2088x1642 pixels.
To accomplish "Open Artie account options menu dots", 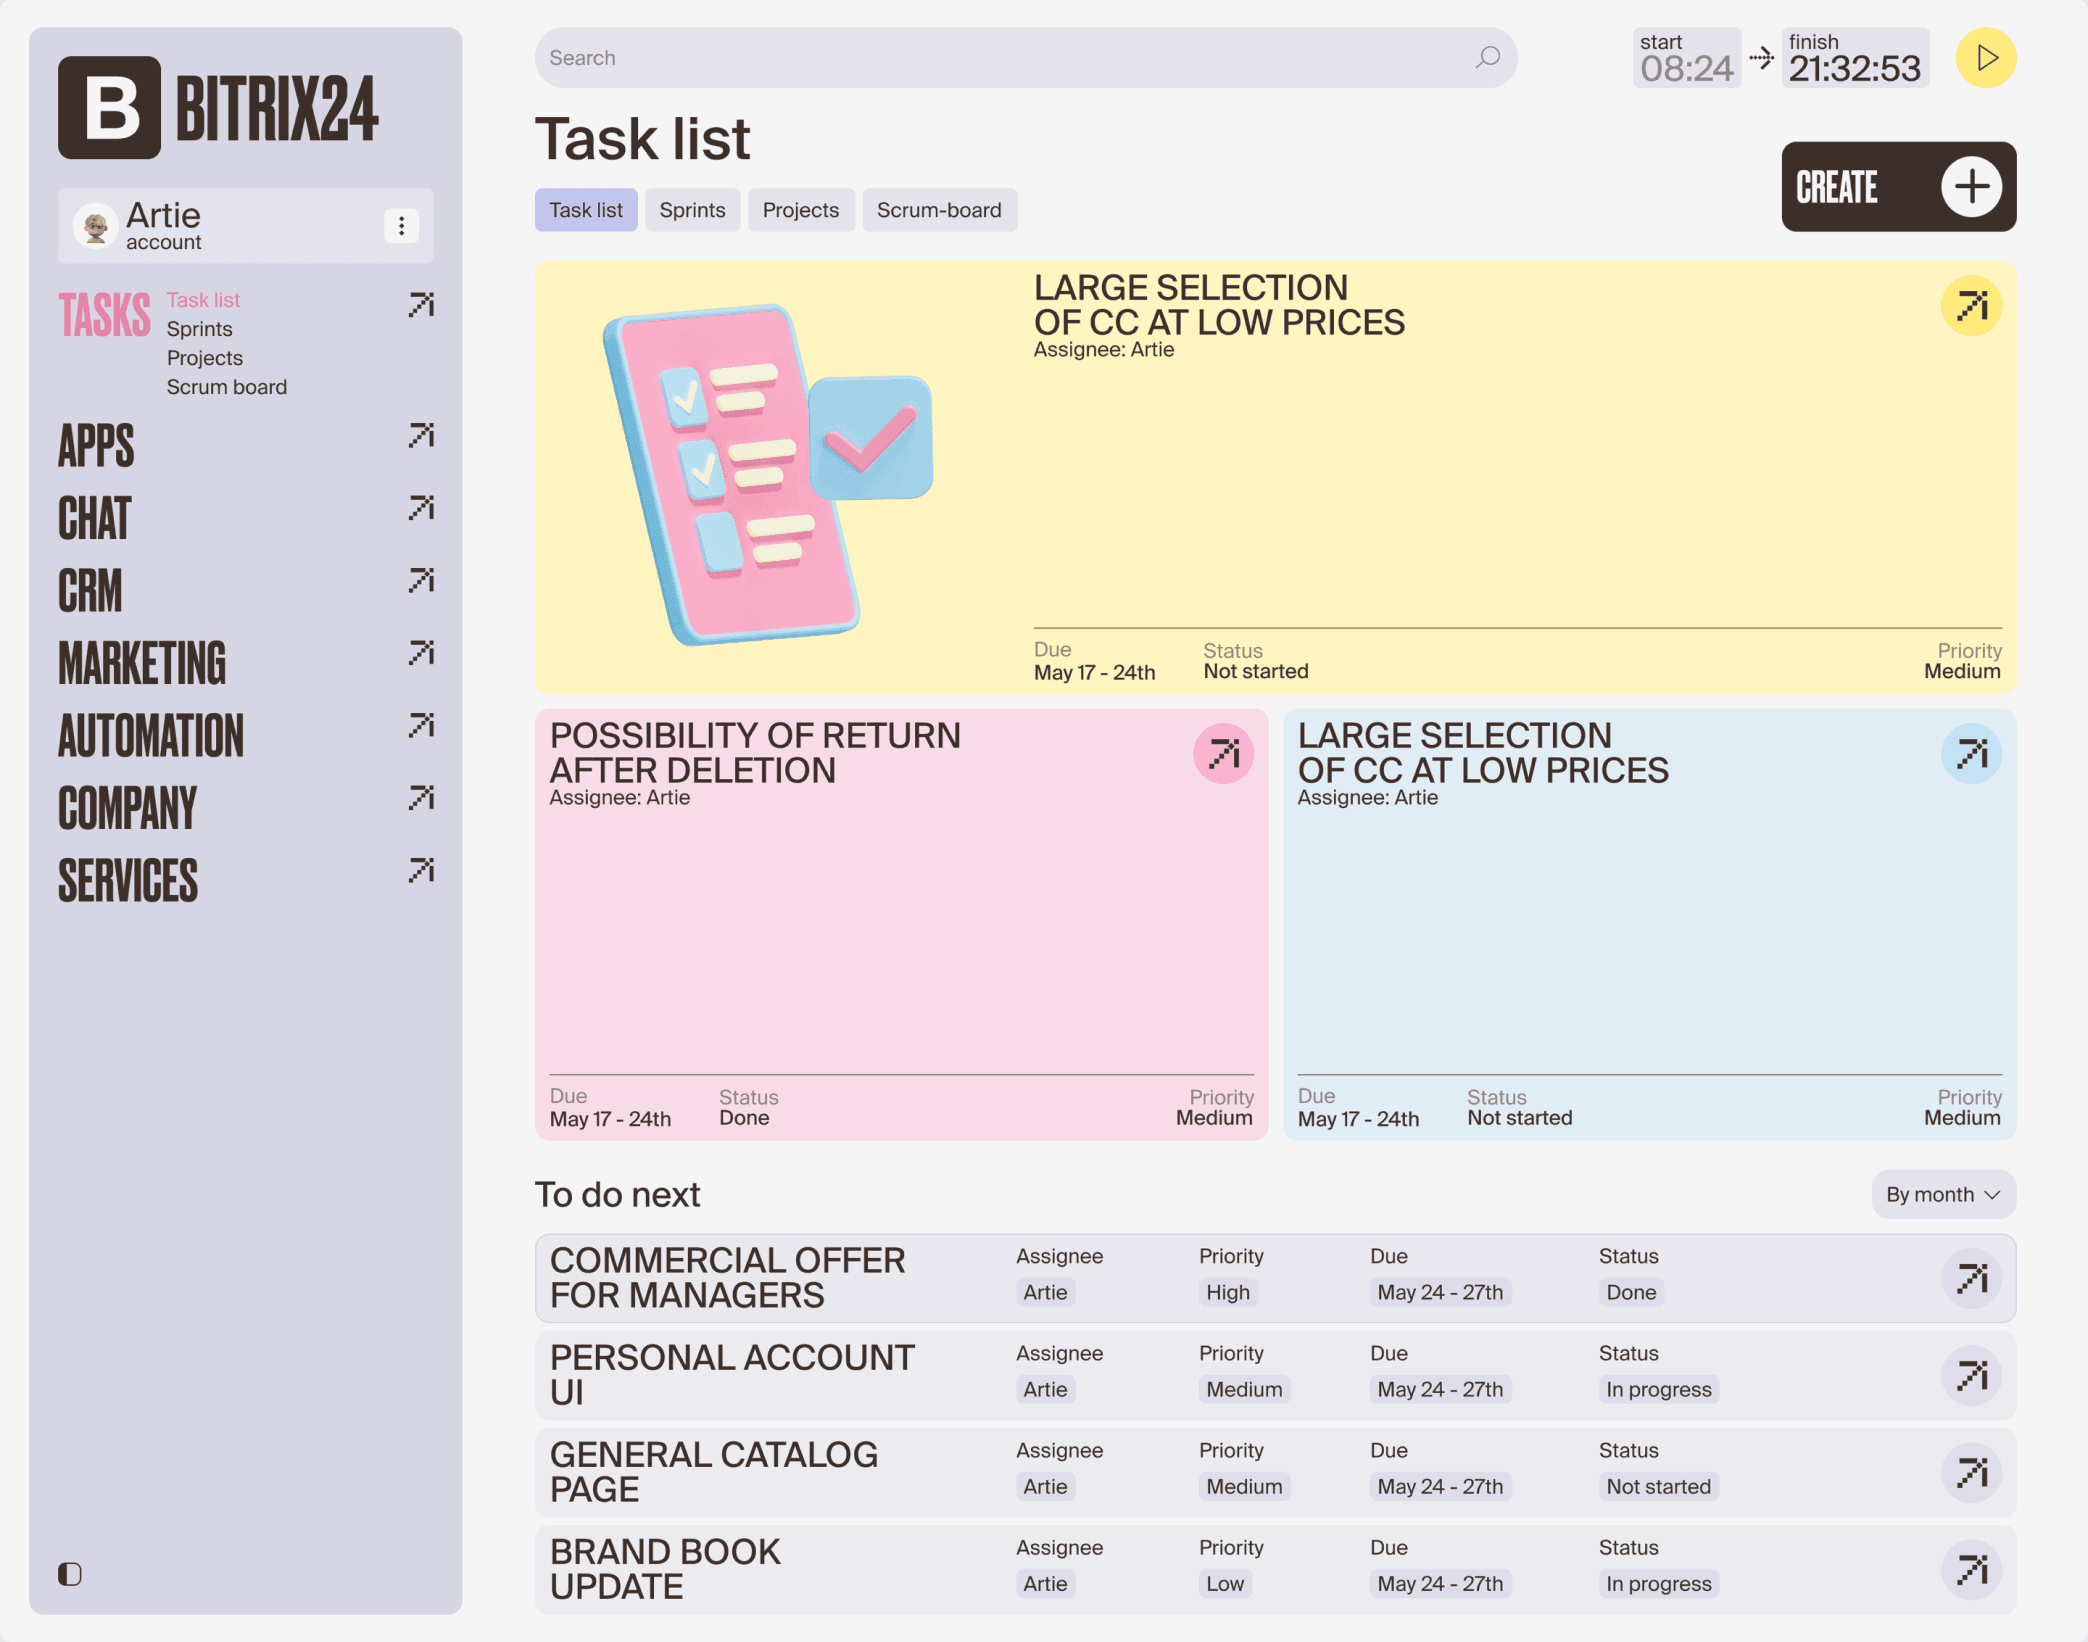I will (401, 226).
